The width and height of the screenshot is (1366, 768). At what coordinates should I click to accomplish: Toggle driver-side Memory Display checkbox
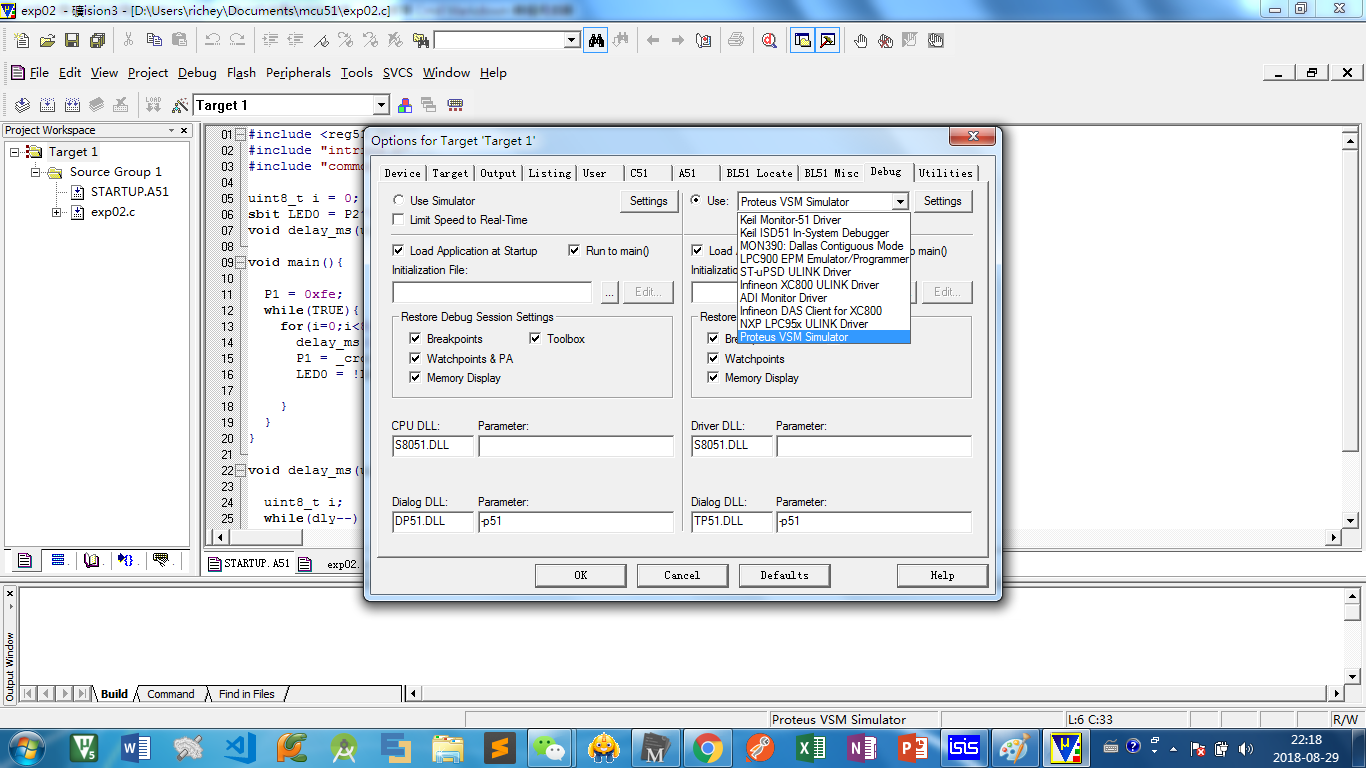pos(713,378)
